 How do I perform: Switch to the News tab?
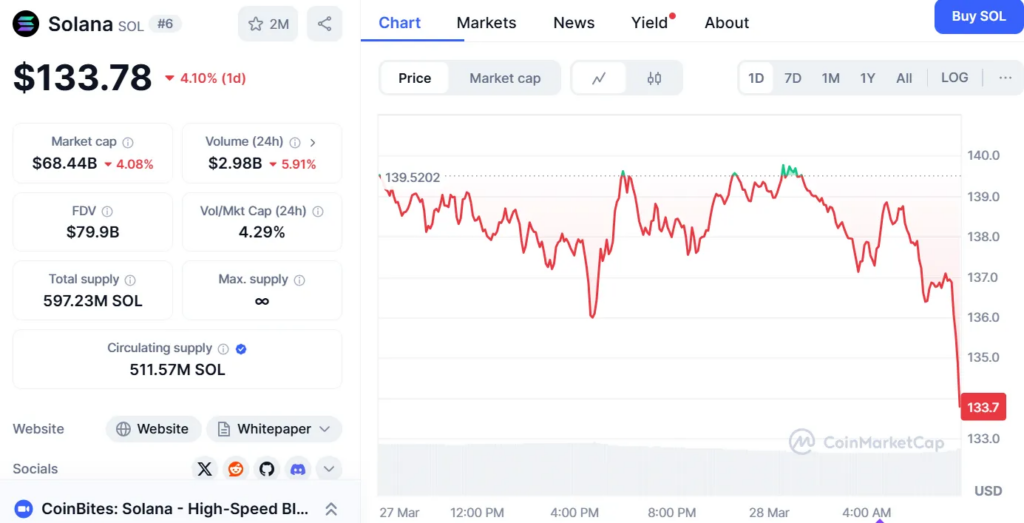pos(574,22)
